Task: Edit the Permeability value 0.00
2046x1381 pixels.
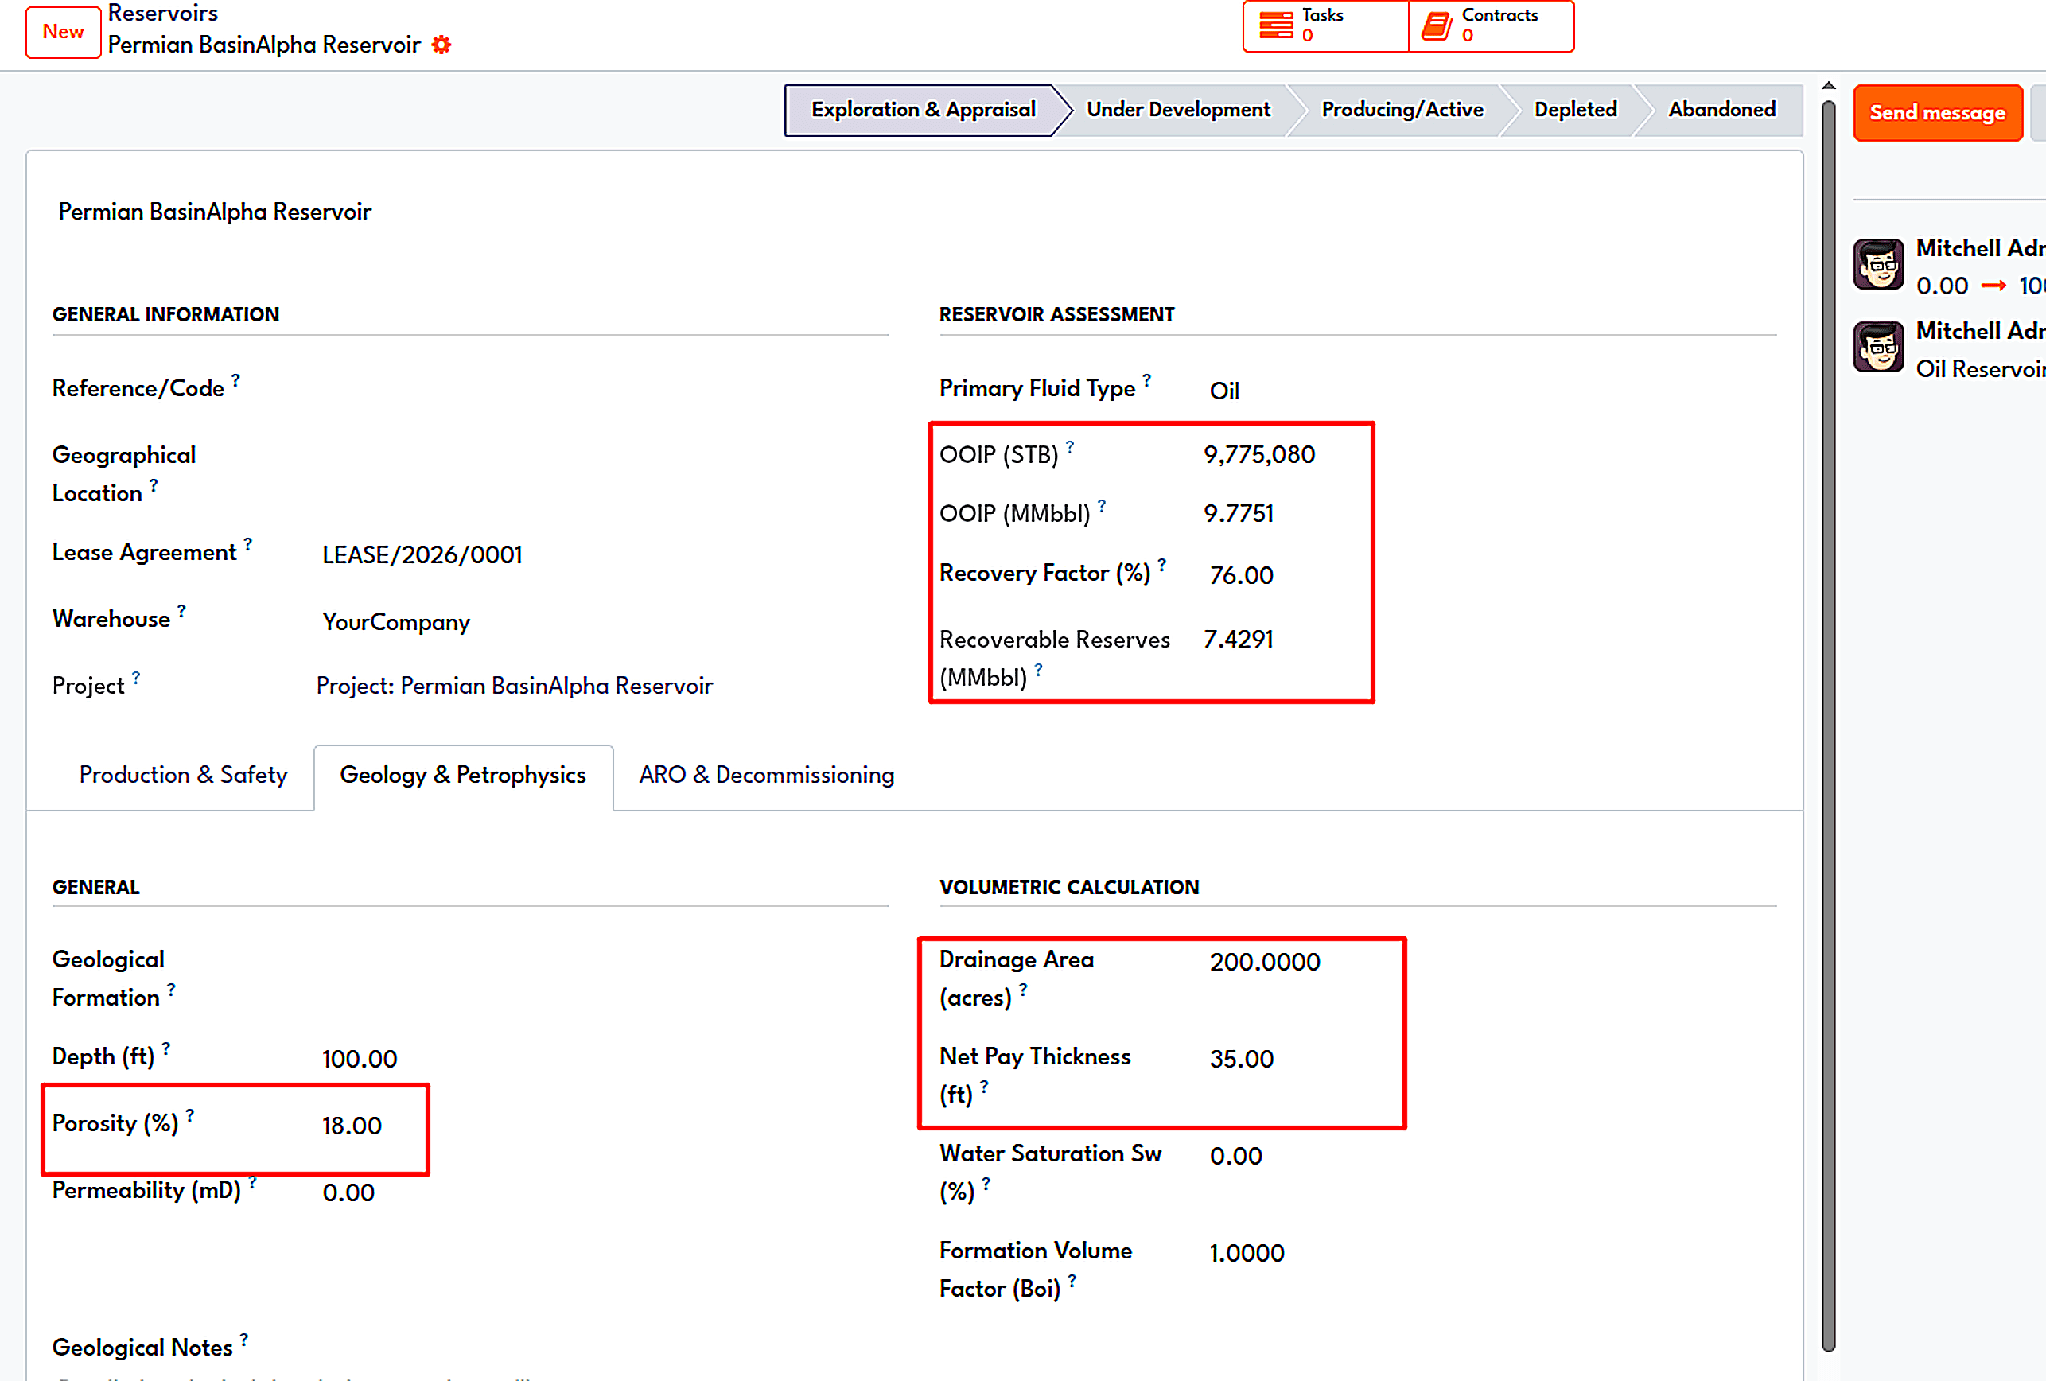Action: tap(349, 1193)
